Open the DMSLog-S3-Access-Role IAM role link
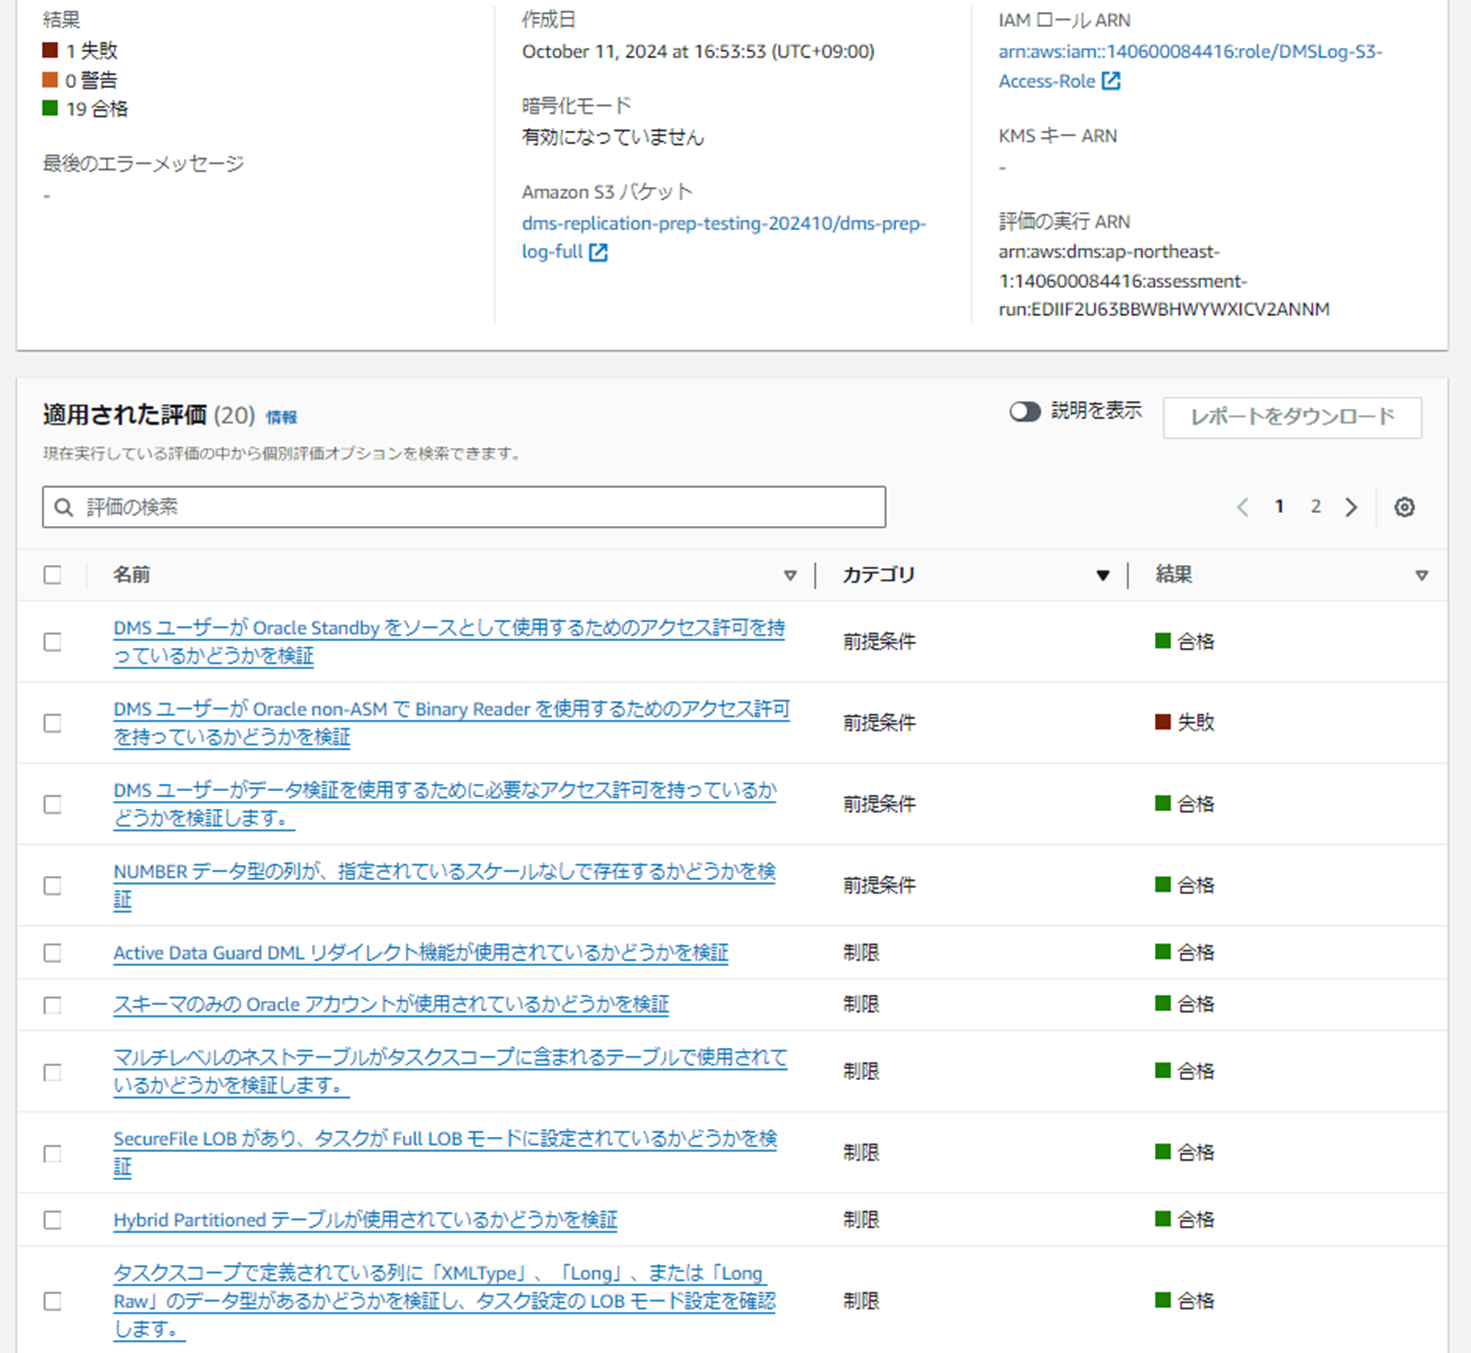Image resolution: width=1471 pixels, height=1353 pixels. point(1190,66)
